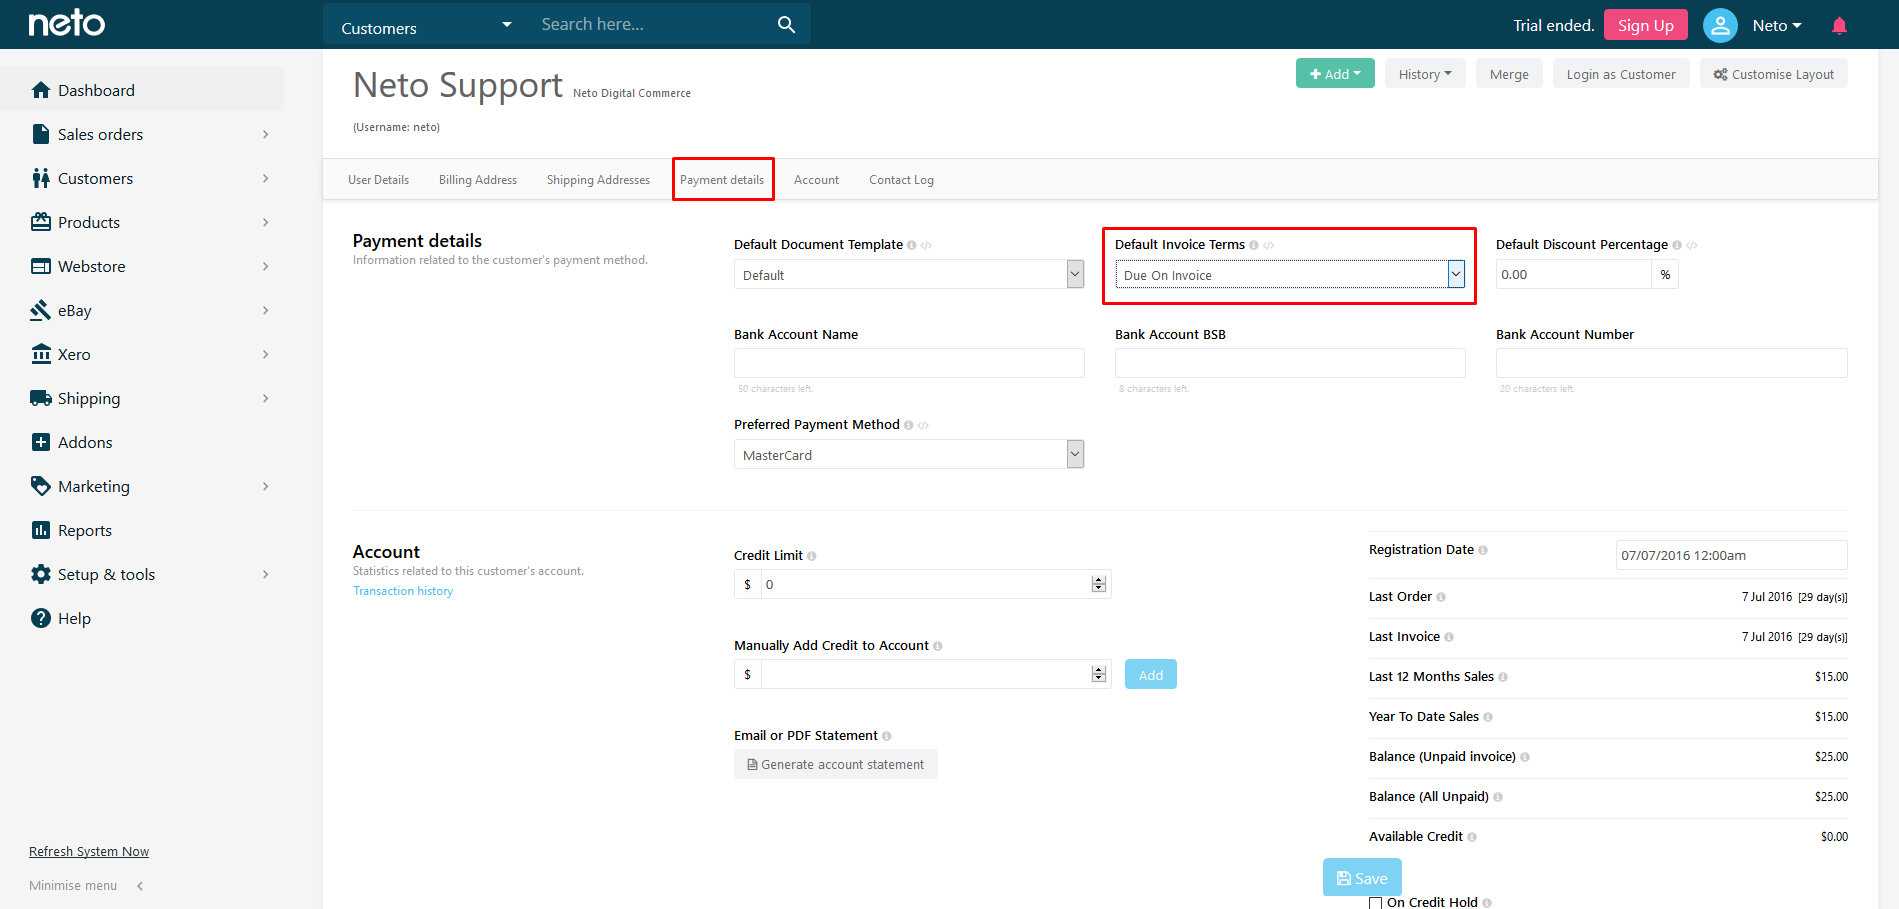Switch to the Billing Address tab
The width and height of the screenshot is (1899, 909).
point(478,180)
